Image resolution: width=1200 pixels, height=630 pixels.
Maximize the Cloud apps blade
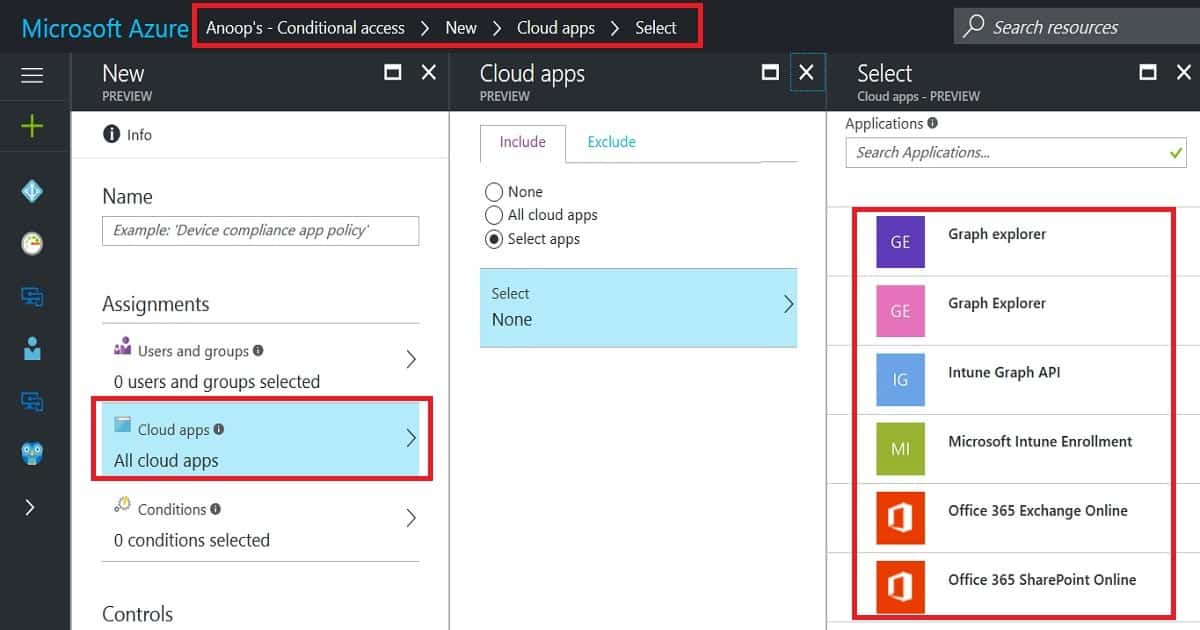tap(770, 72)
